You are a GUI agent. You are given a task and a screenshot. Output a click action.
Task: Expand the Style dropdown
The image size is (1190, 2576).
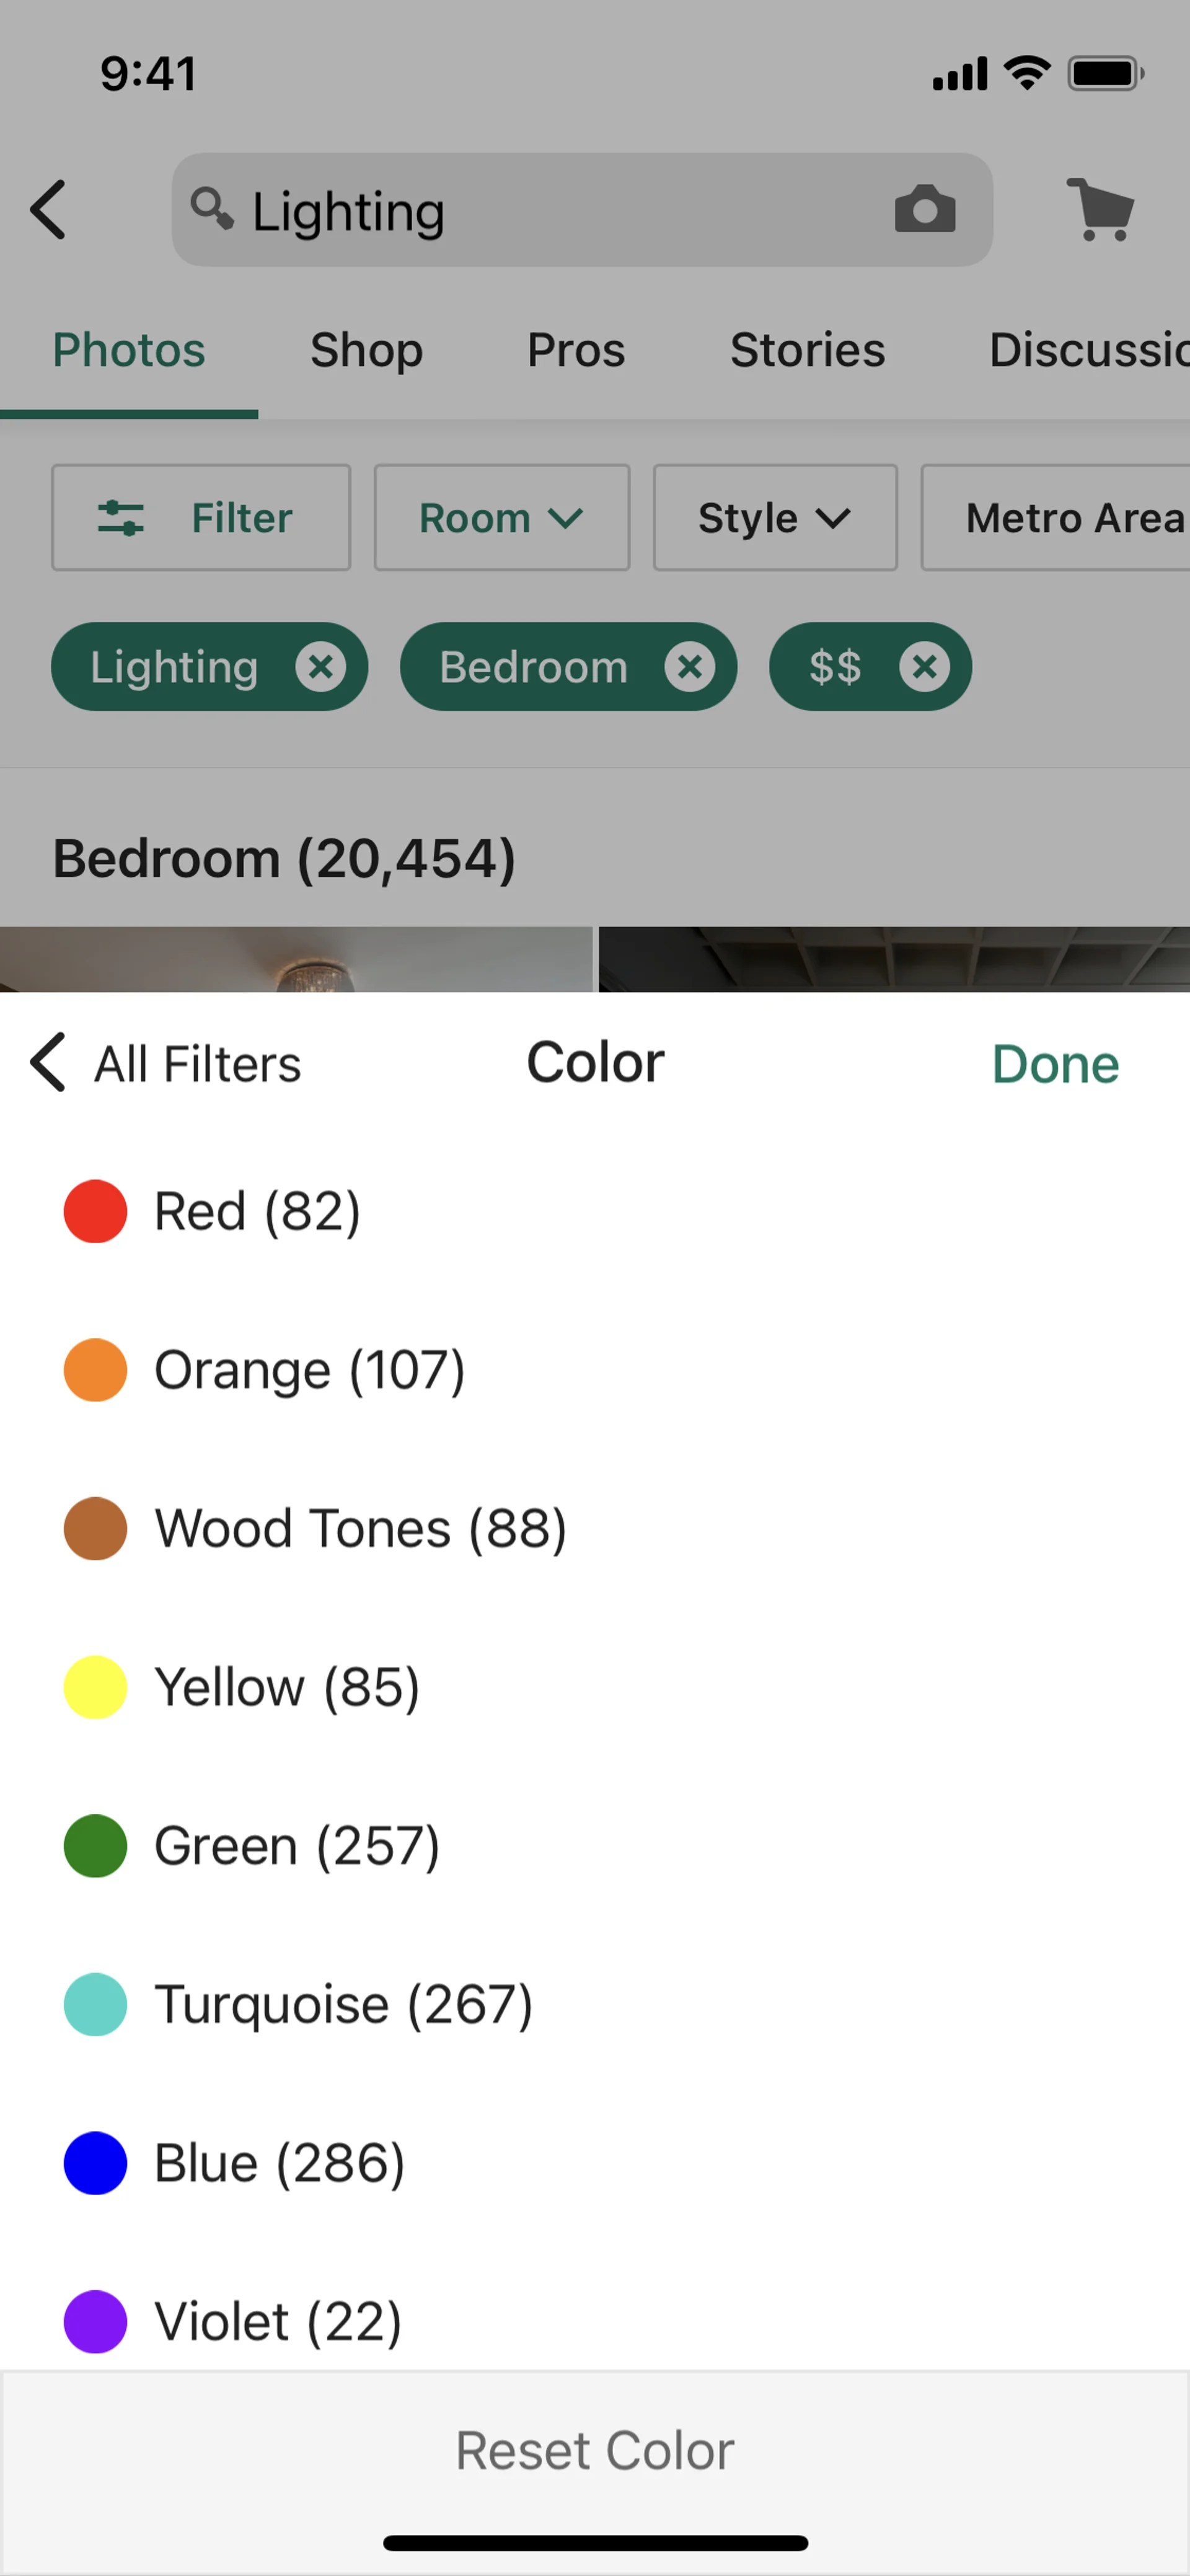coord(774,518)
